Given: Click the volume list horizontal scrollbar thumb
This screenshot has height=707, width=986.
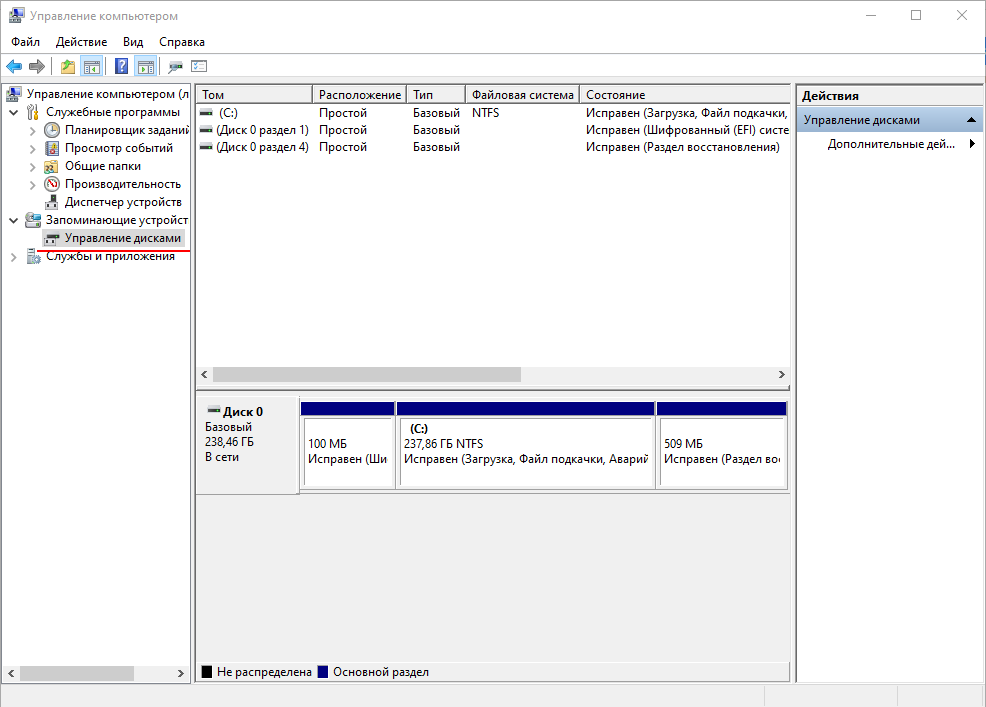Looking at the screenshot, I should (x=367, y=374).
